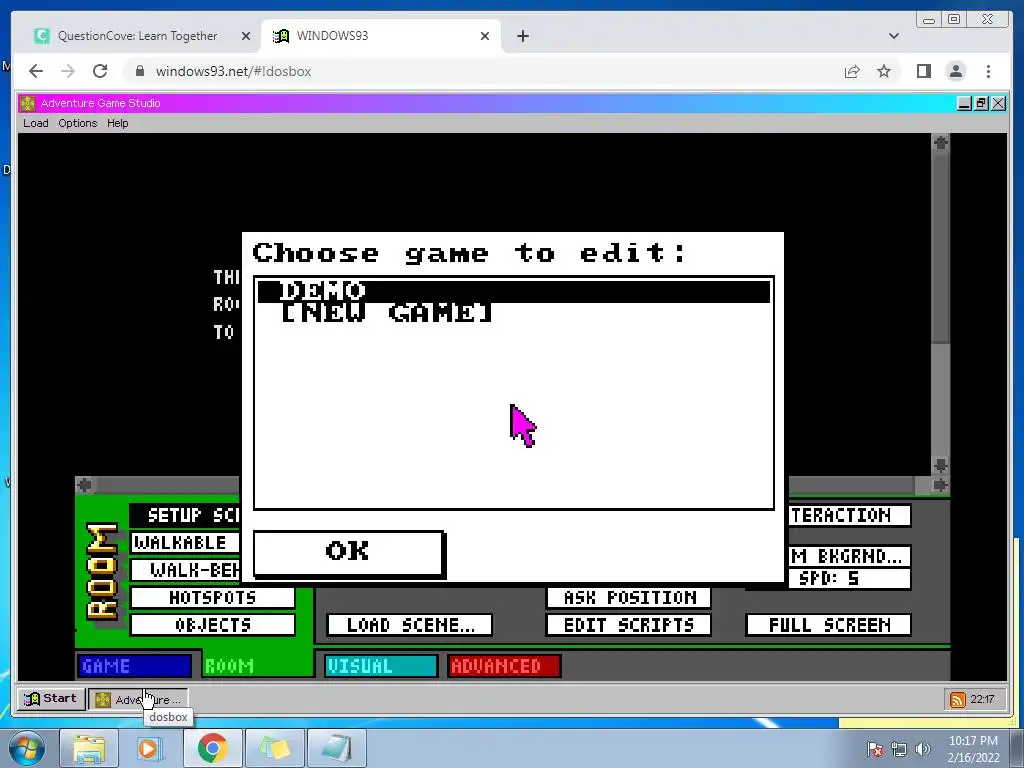1024x768 pixels.
Task: Open the Load menu
Action: [36, 123]
